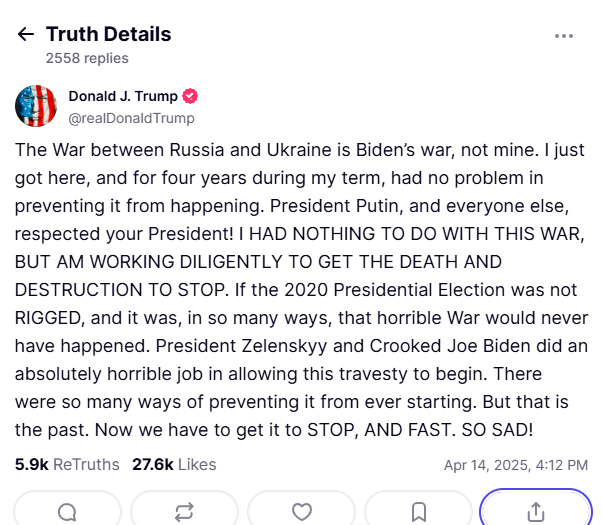602x525 pixels.
Task: Go back using the left arrow
Action: point(26,34)
